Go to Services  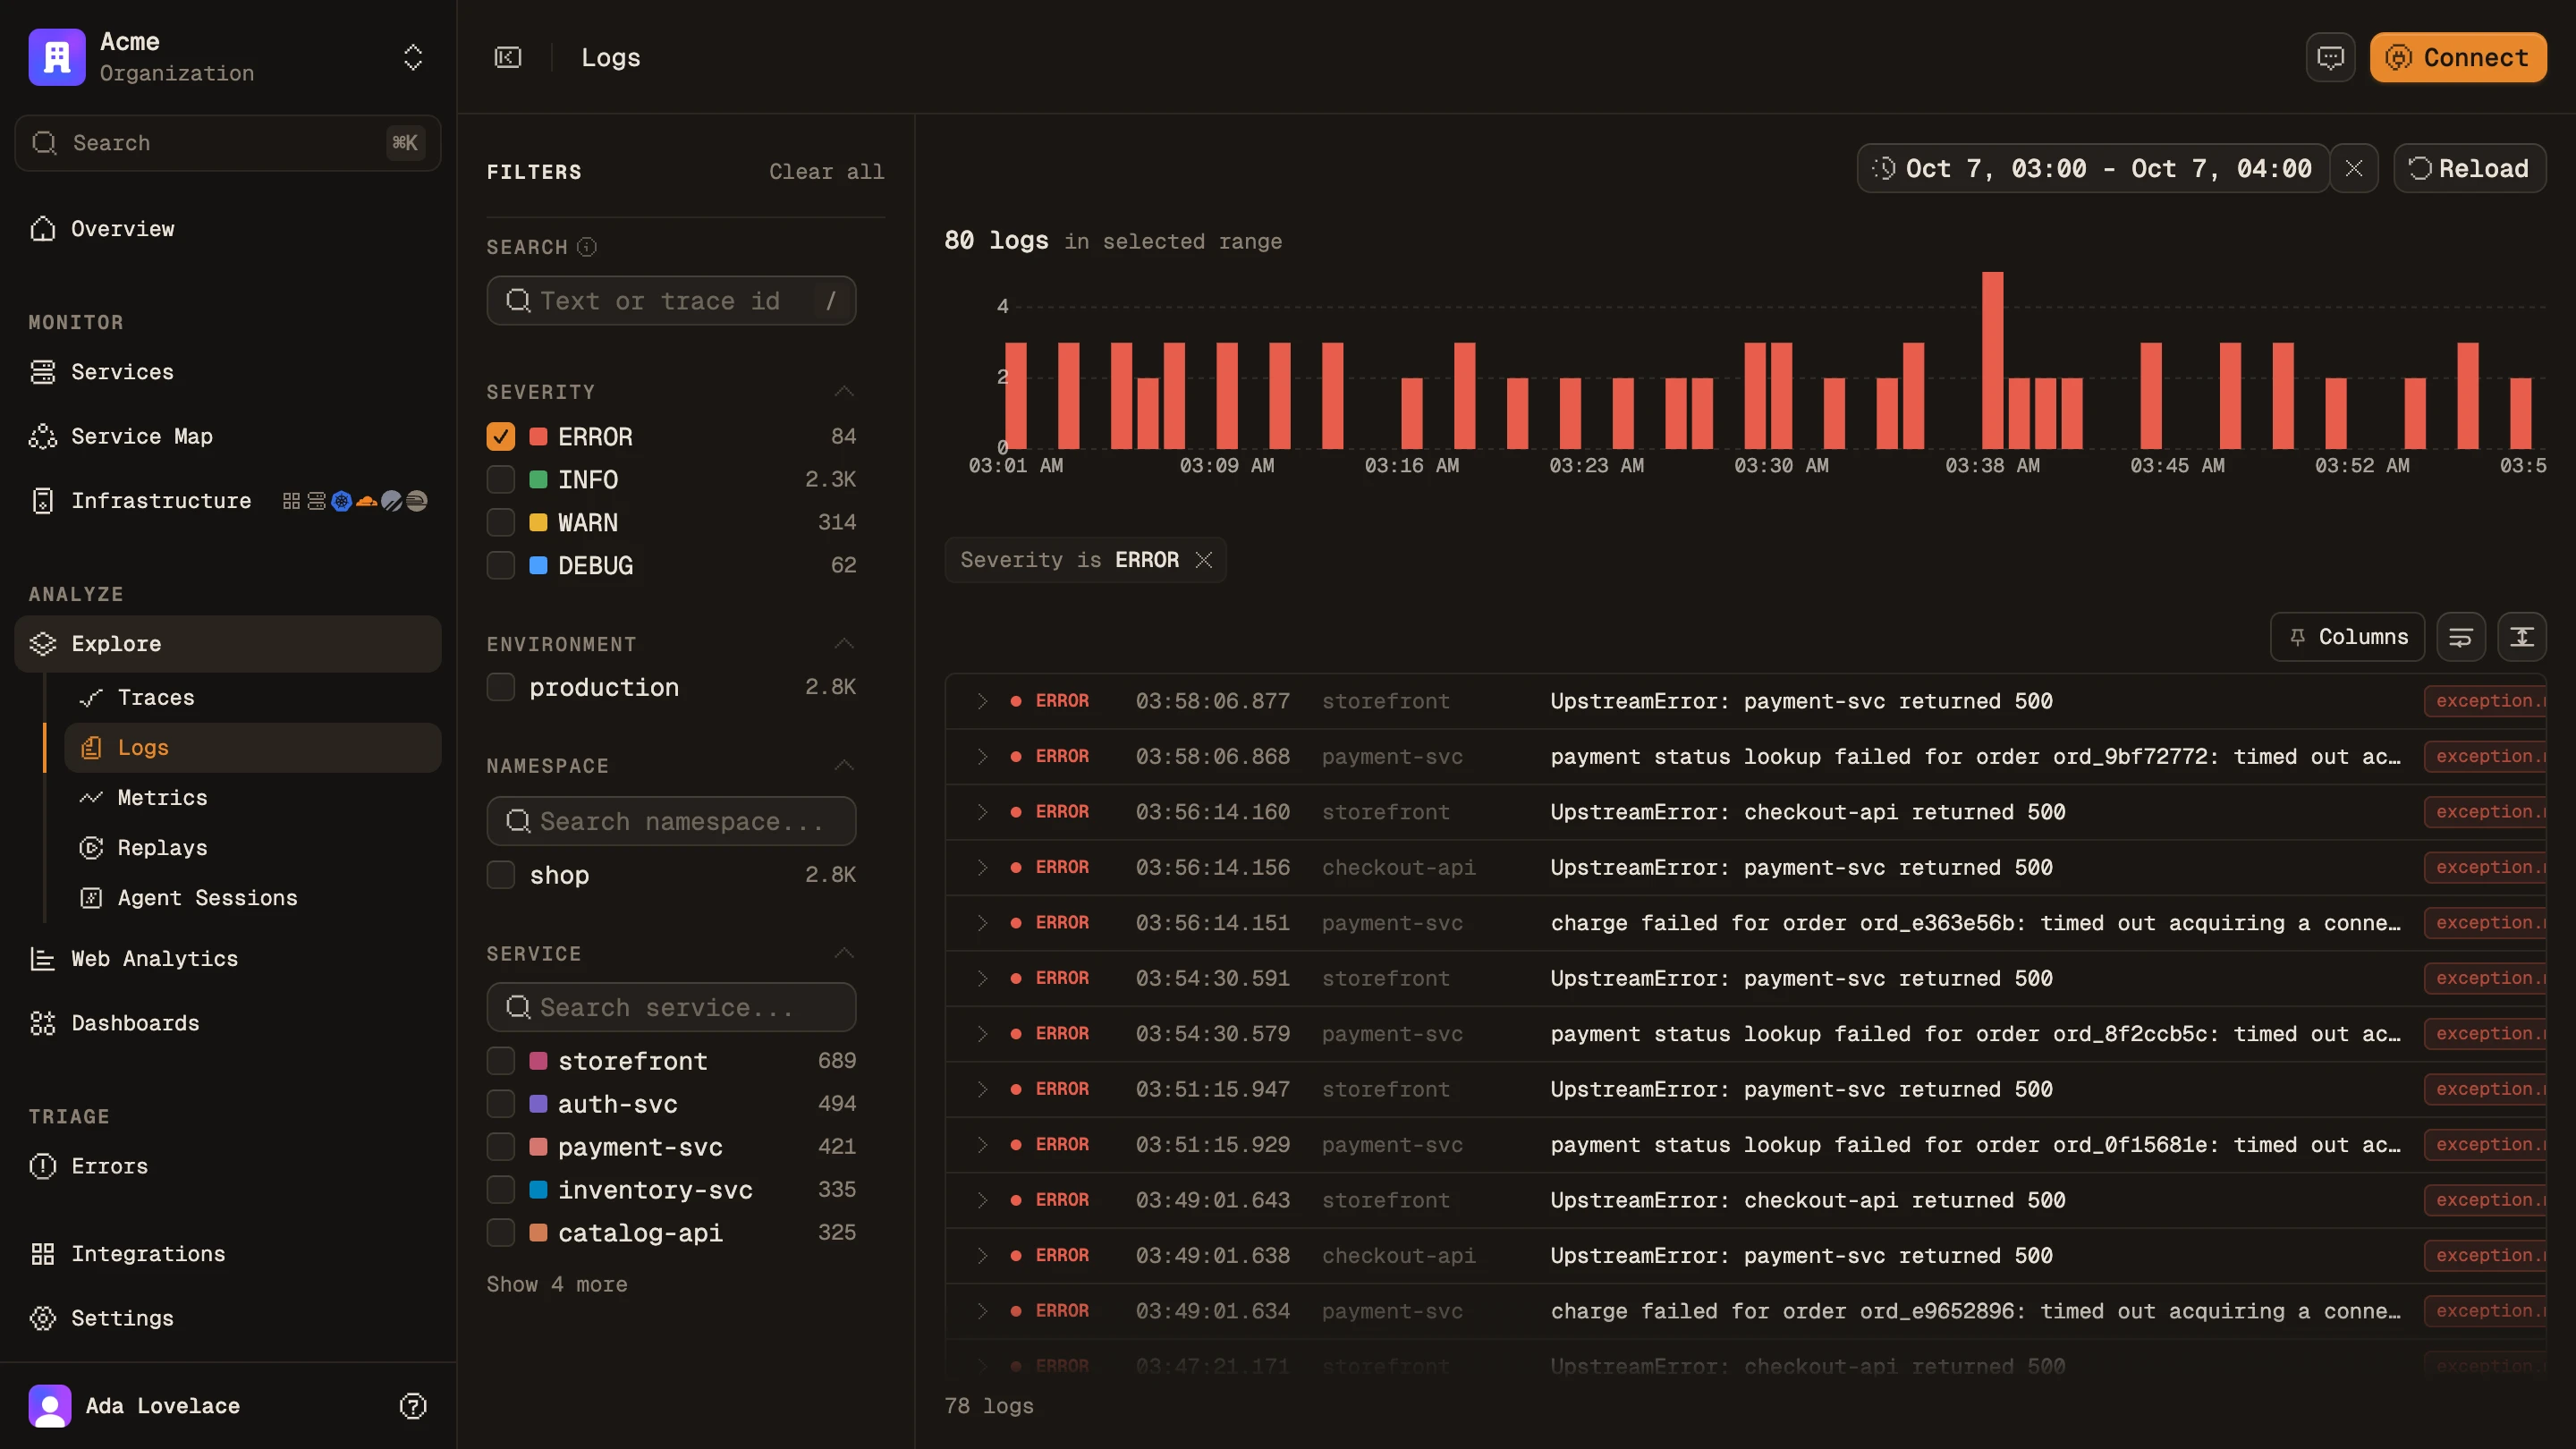click(x=228, y=372)
